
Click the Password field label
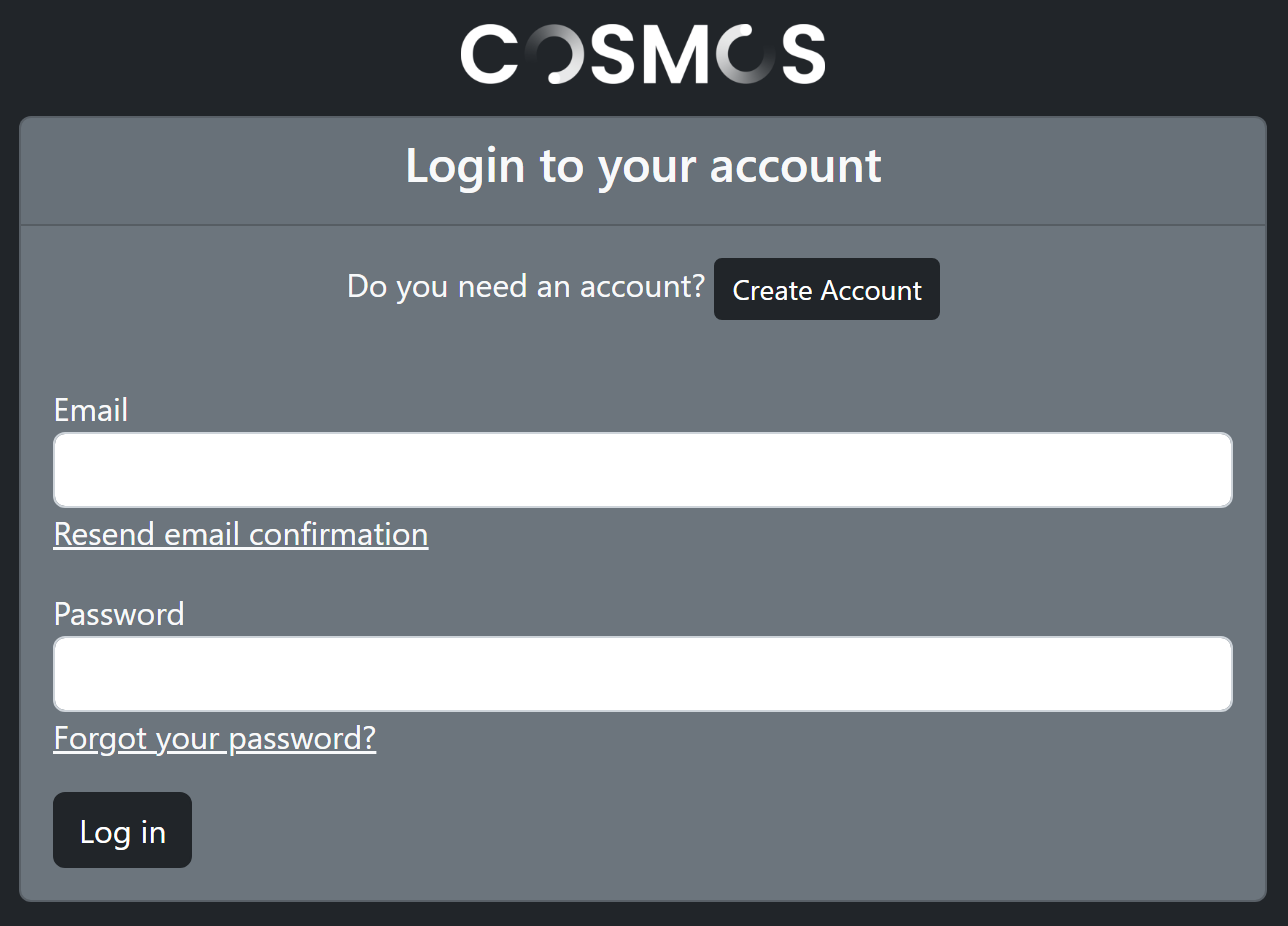click(x=119, y=614)
